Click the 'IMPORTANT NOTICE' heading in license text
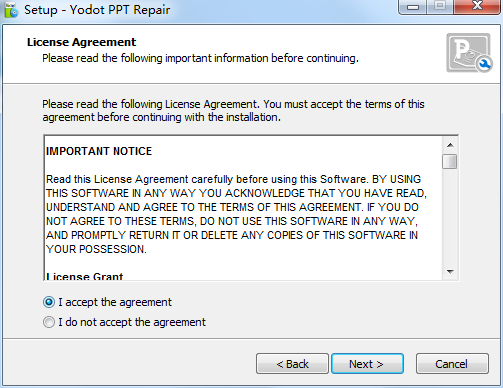503x388 pixels. click(99, 151)
